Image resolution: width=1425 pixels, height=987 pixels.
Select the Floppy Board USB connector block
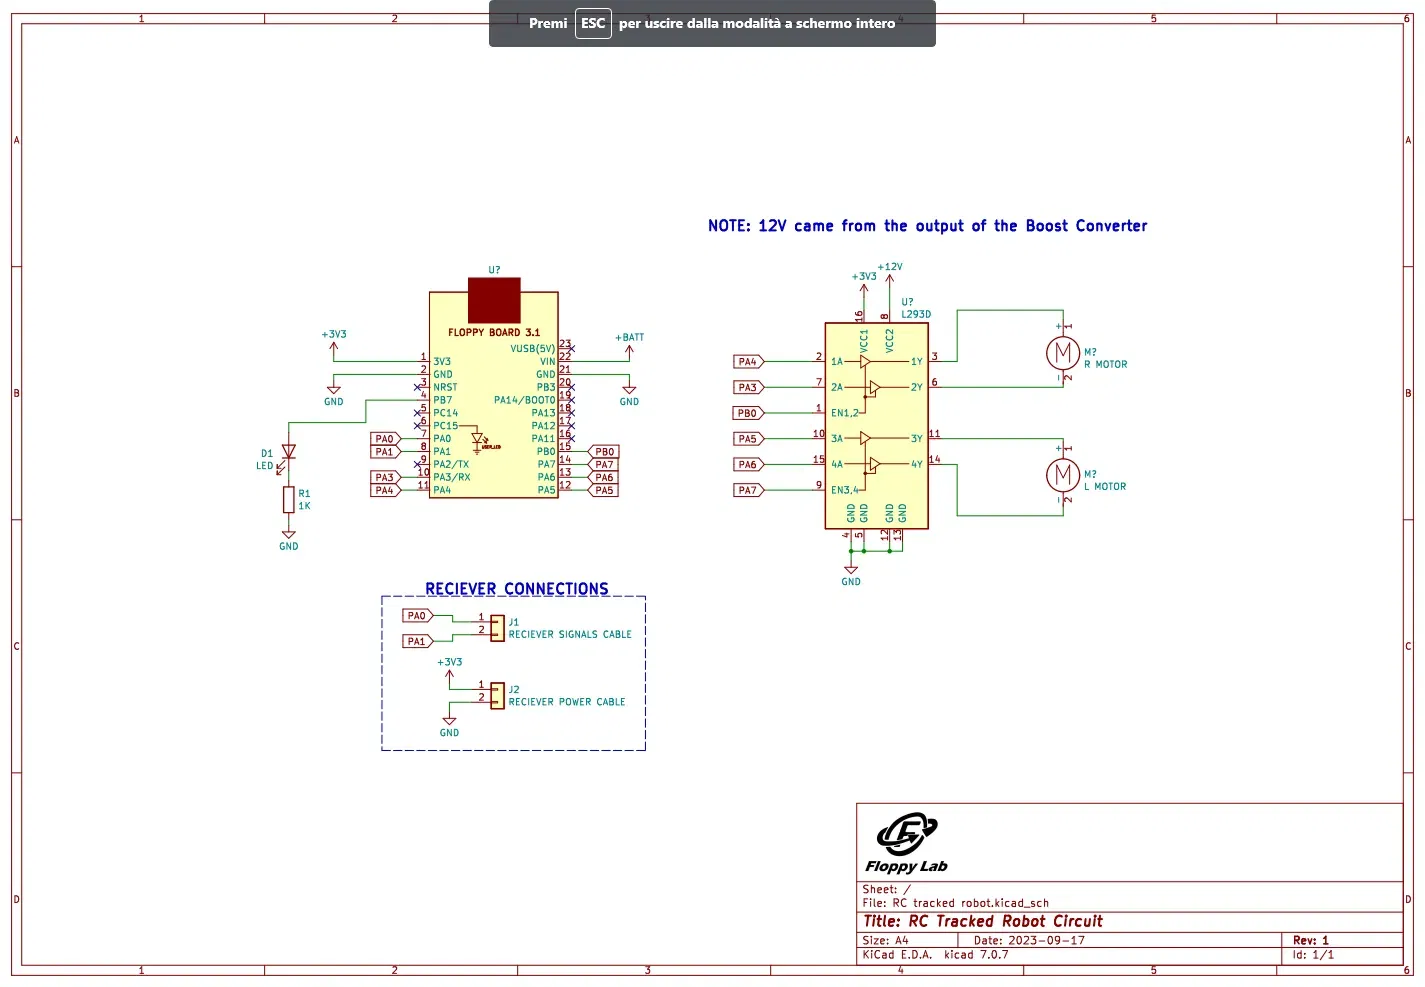494,300
